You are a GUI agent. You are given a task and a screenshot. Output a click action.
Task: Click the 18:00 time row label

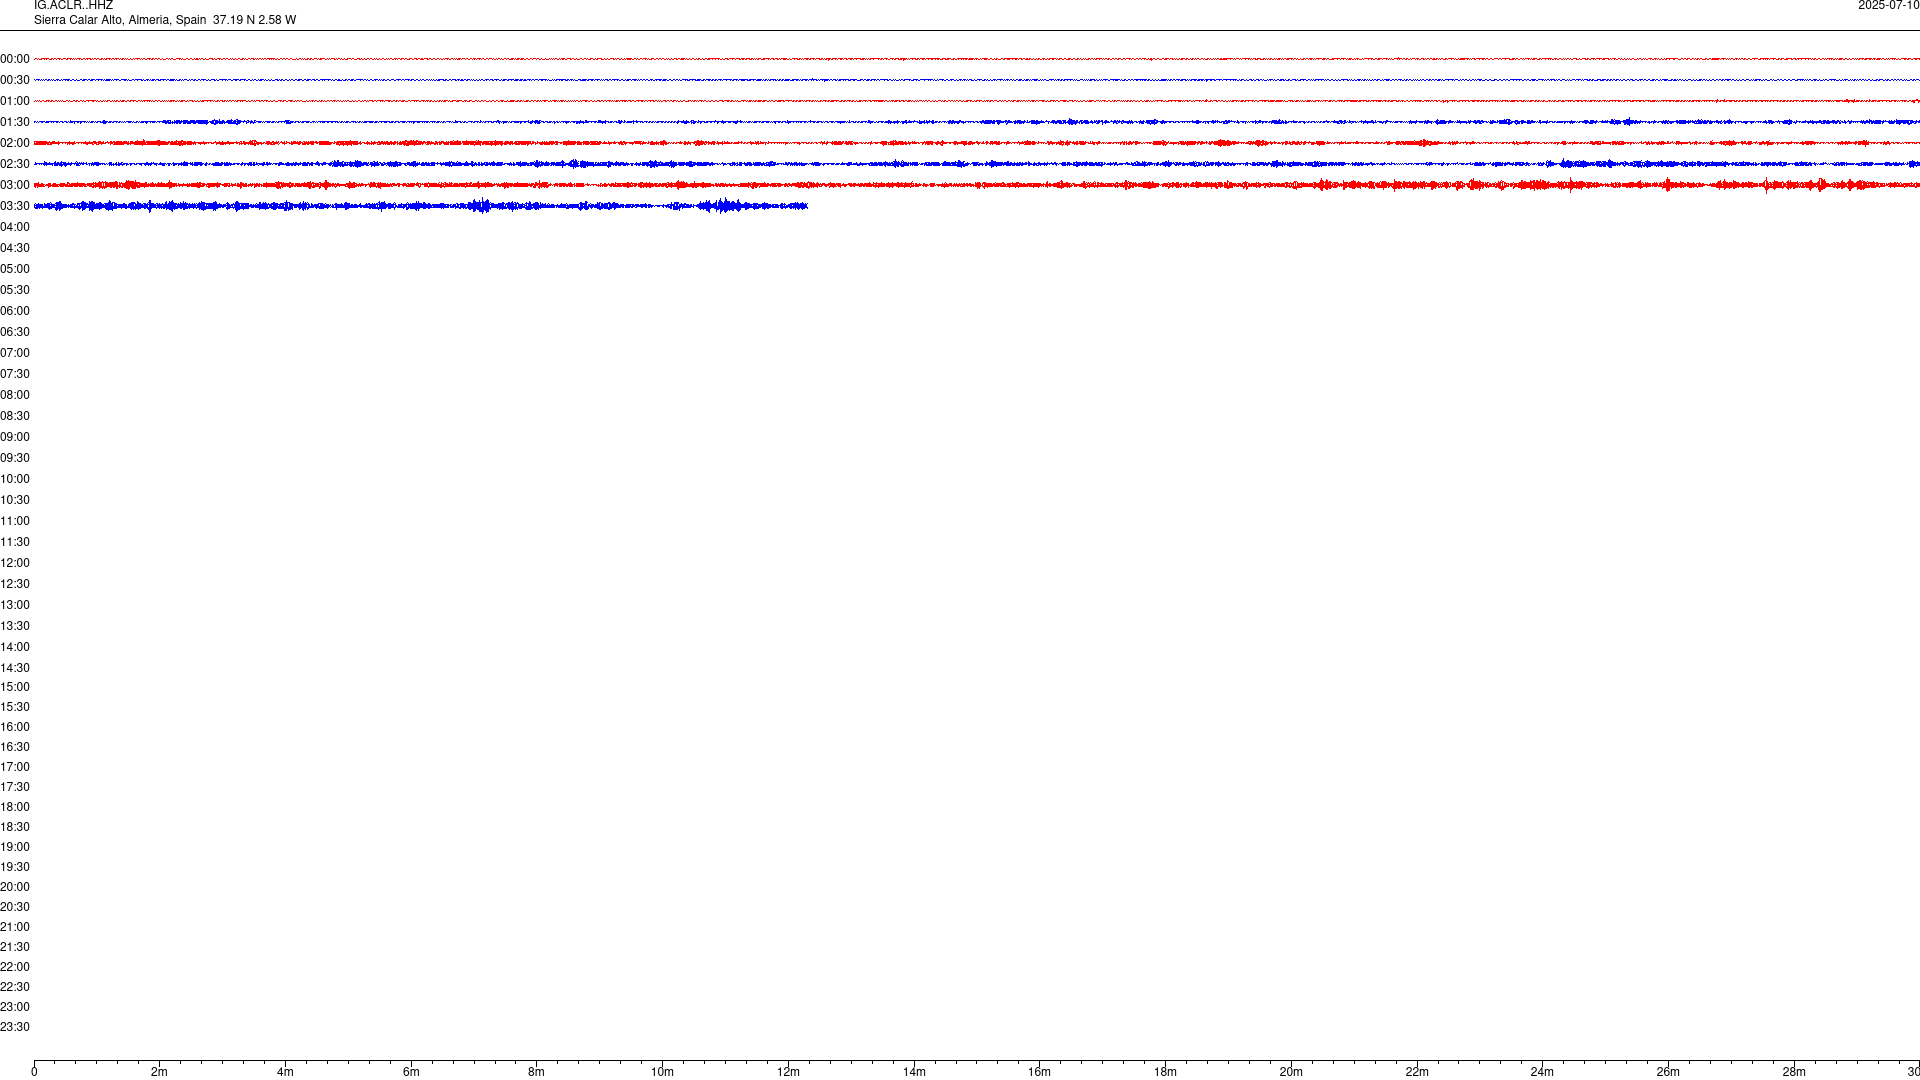point(15,807)
